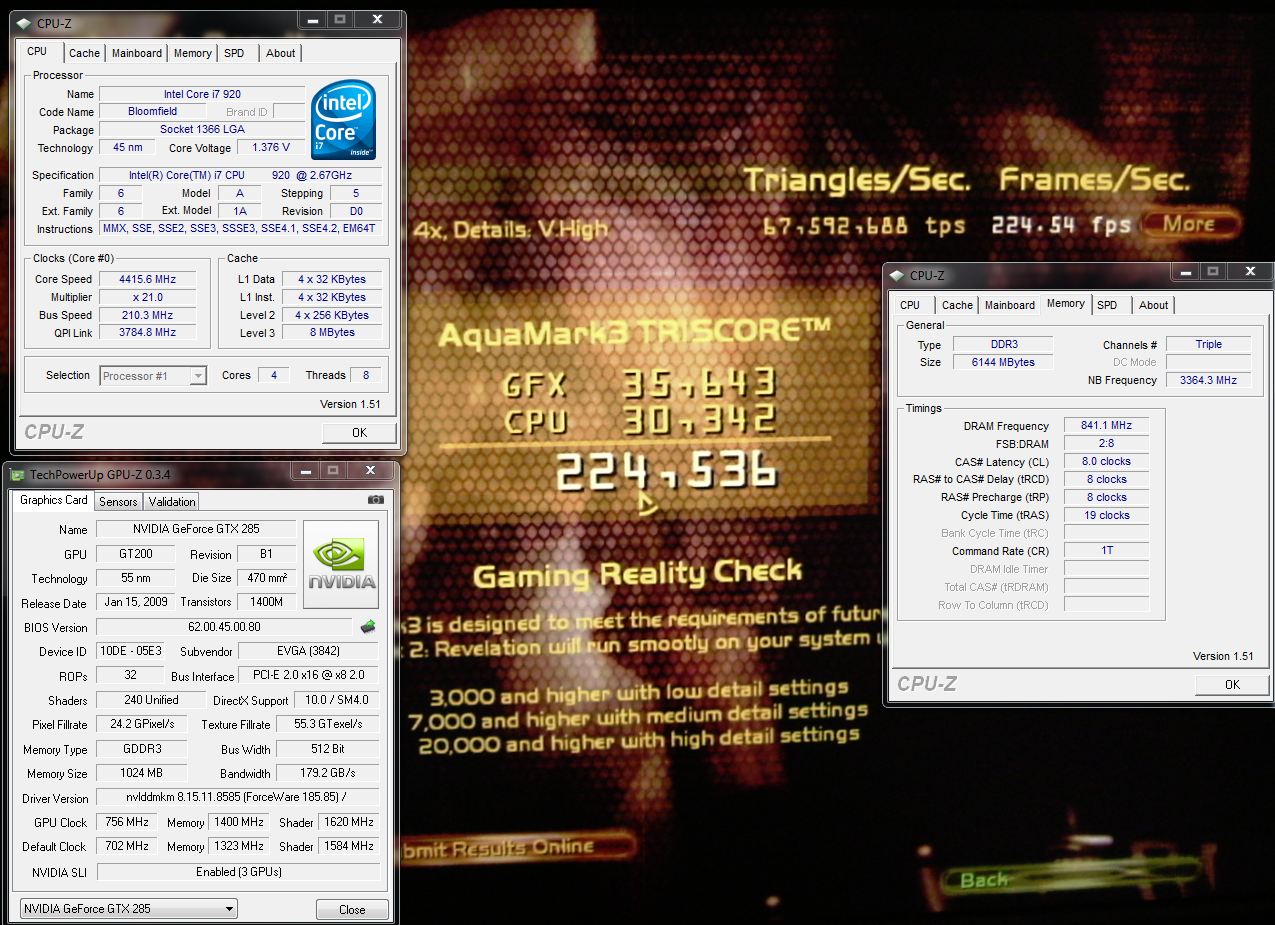The height and width of the screenshot is (925, 1275).
Task: Open the Memory tab in the CPU window
Action: tap(192, 53)
